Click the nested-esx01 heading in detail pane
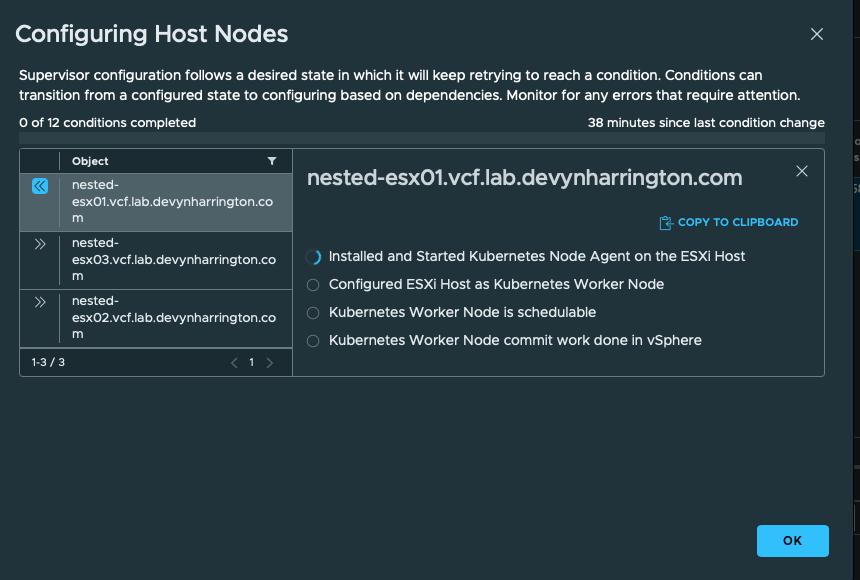Viewport: 860px width, 580px height. 524,178
